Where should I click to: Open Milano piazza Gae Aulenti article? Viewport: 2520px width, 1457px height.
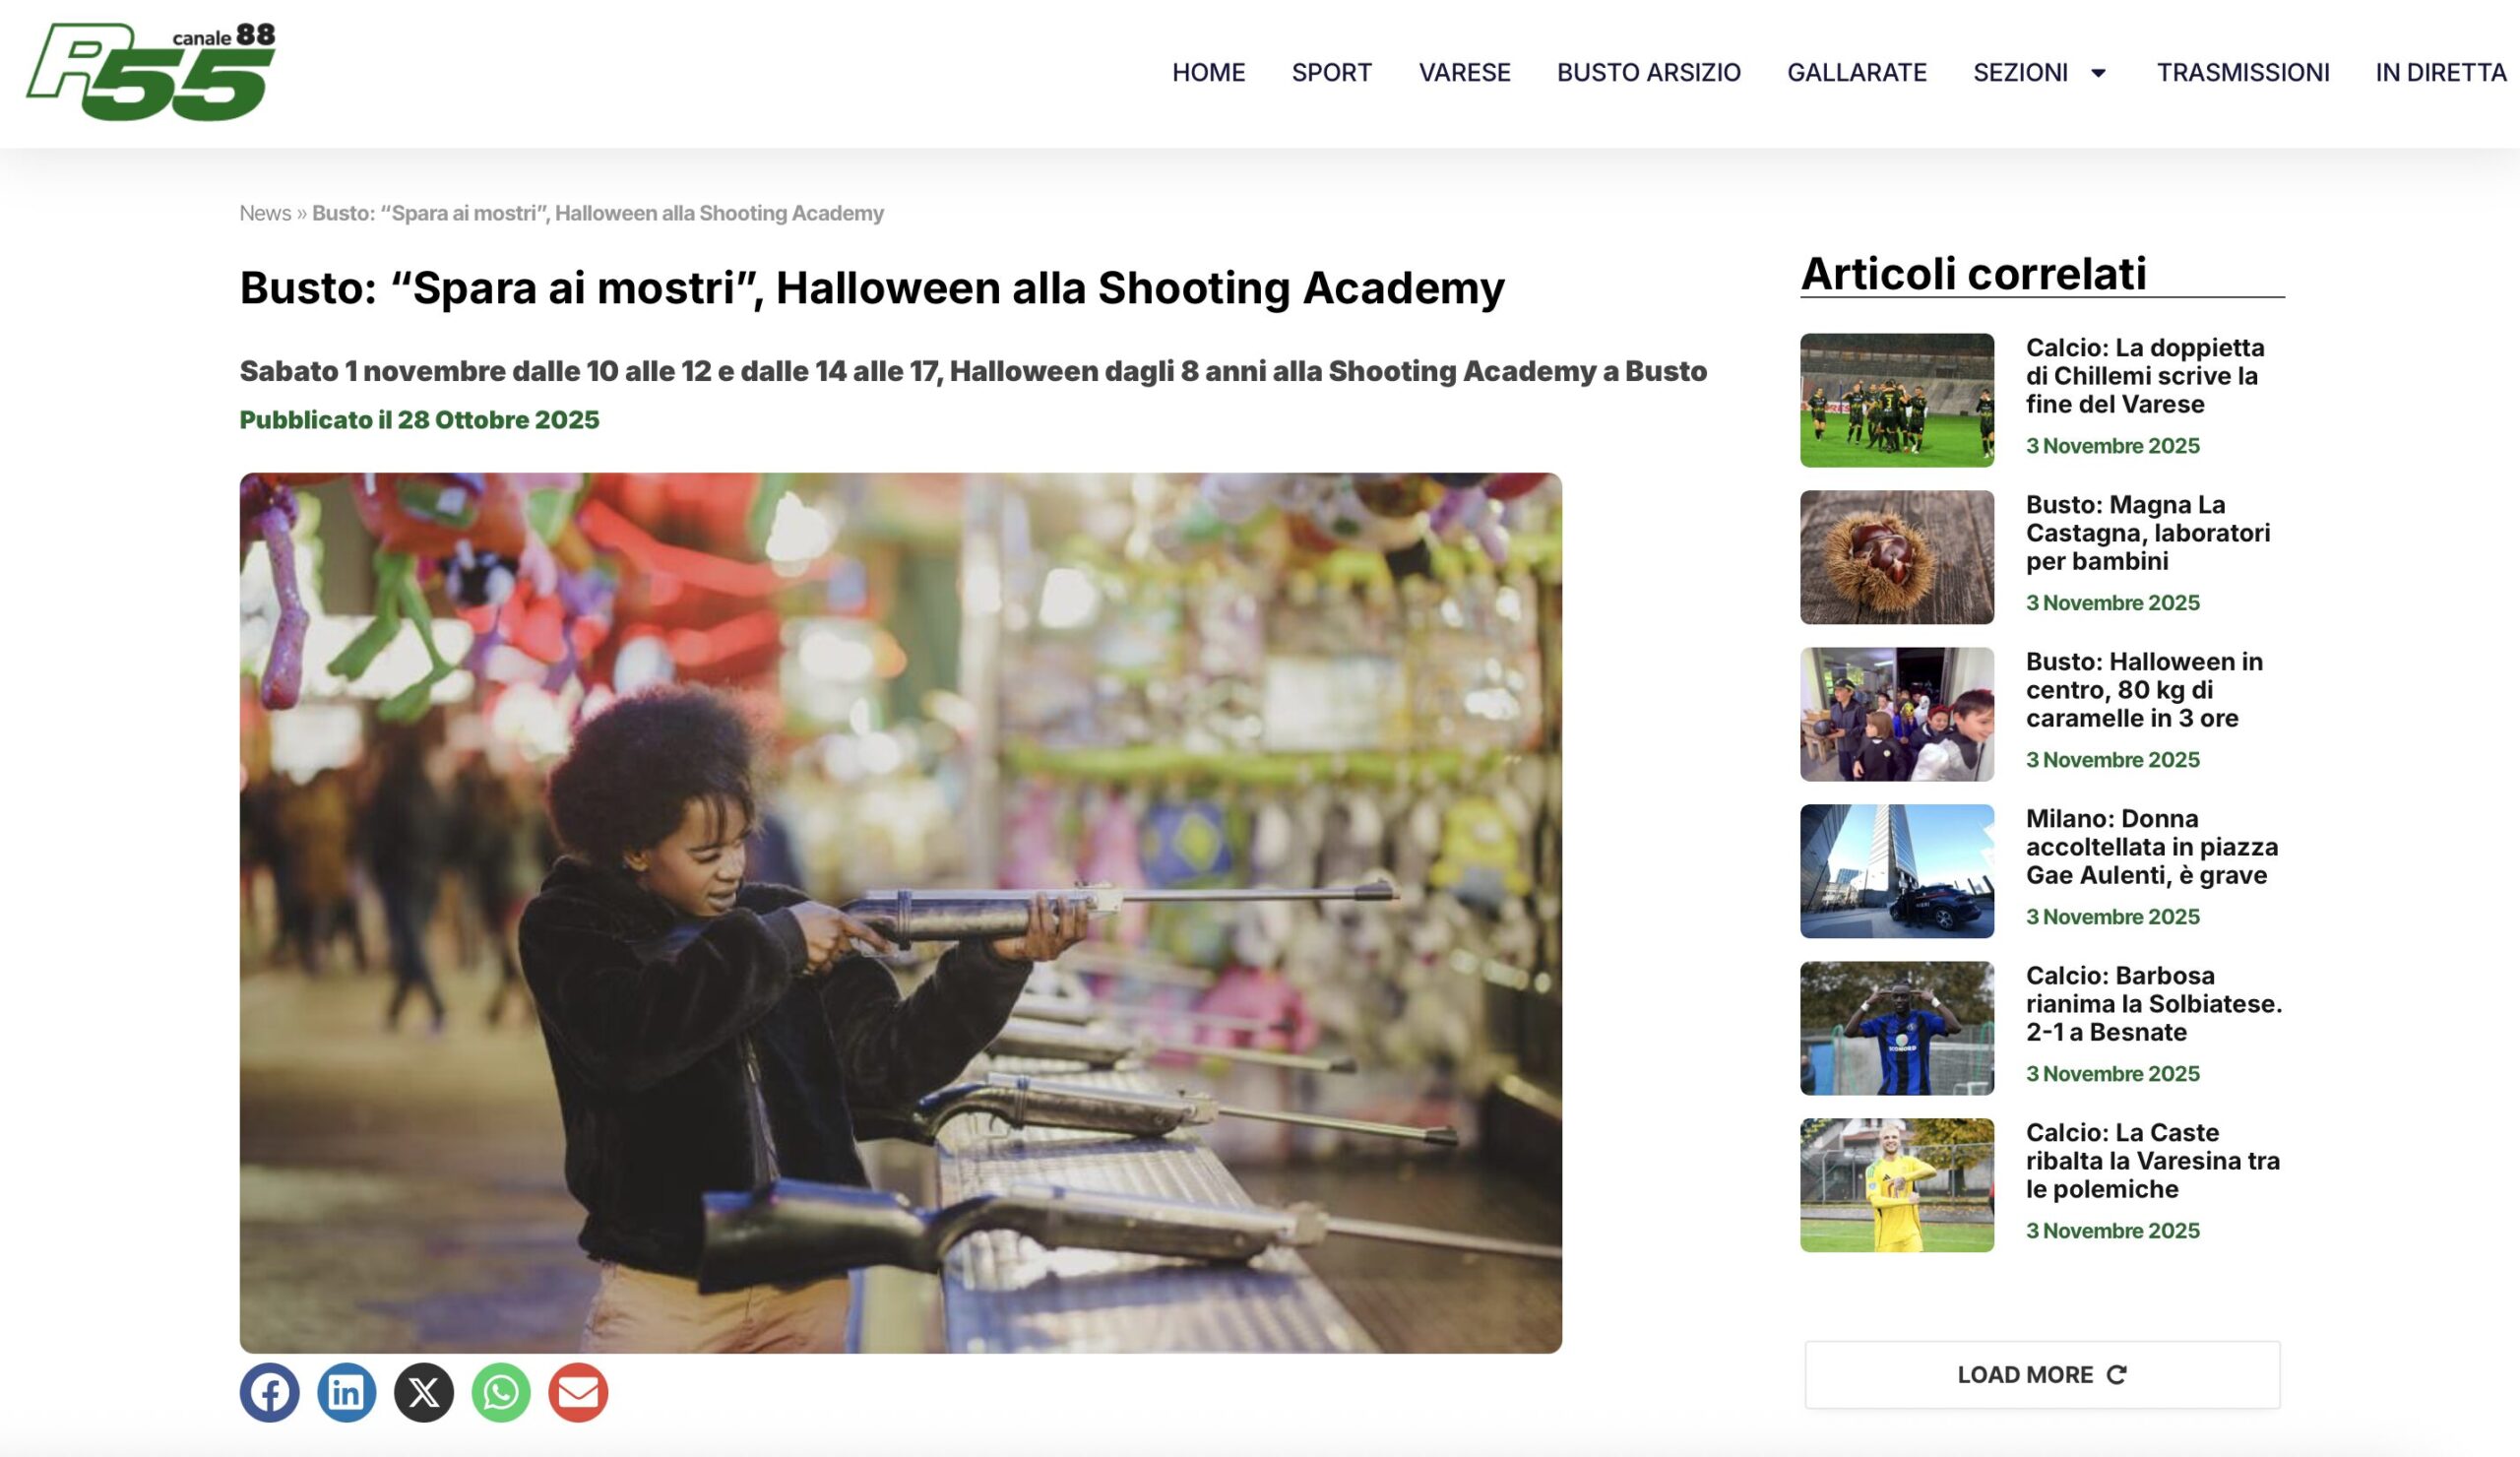(2151, 847)
